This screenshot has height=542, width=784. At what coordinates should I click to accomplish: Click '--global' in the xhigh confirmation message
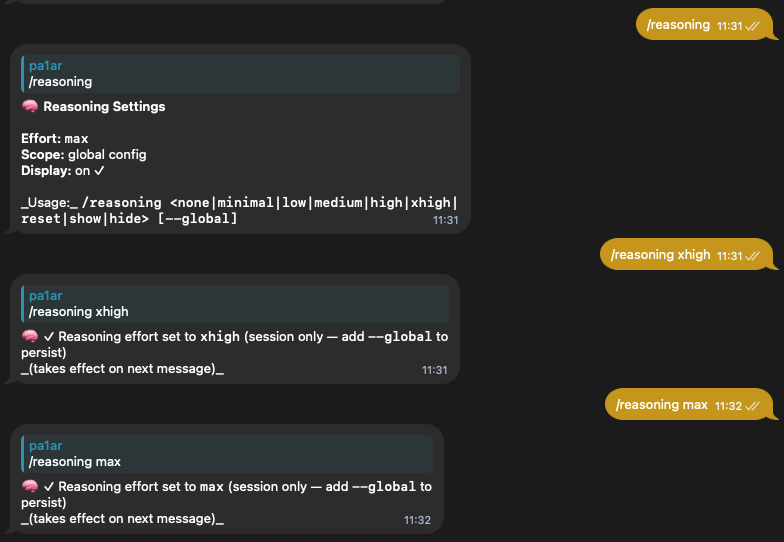[x=400, y=336]
